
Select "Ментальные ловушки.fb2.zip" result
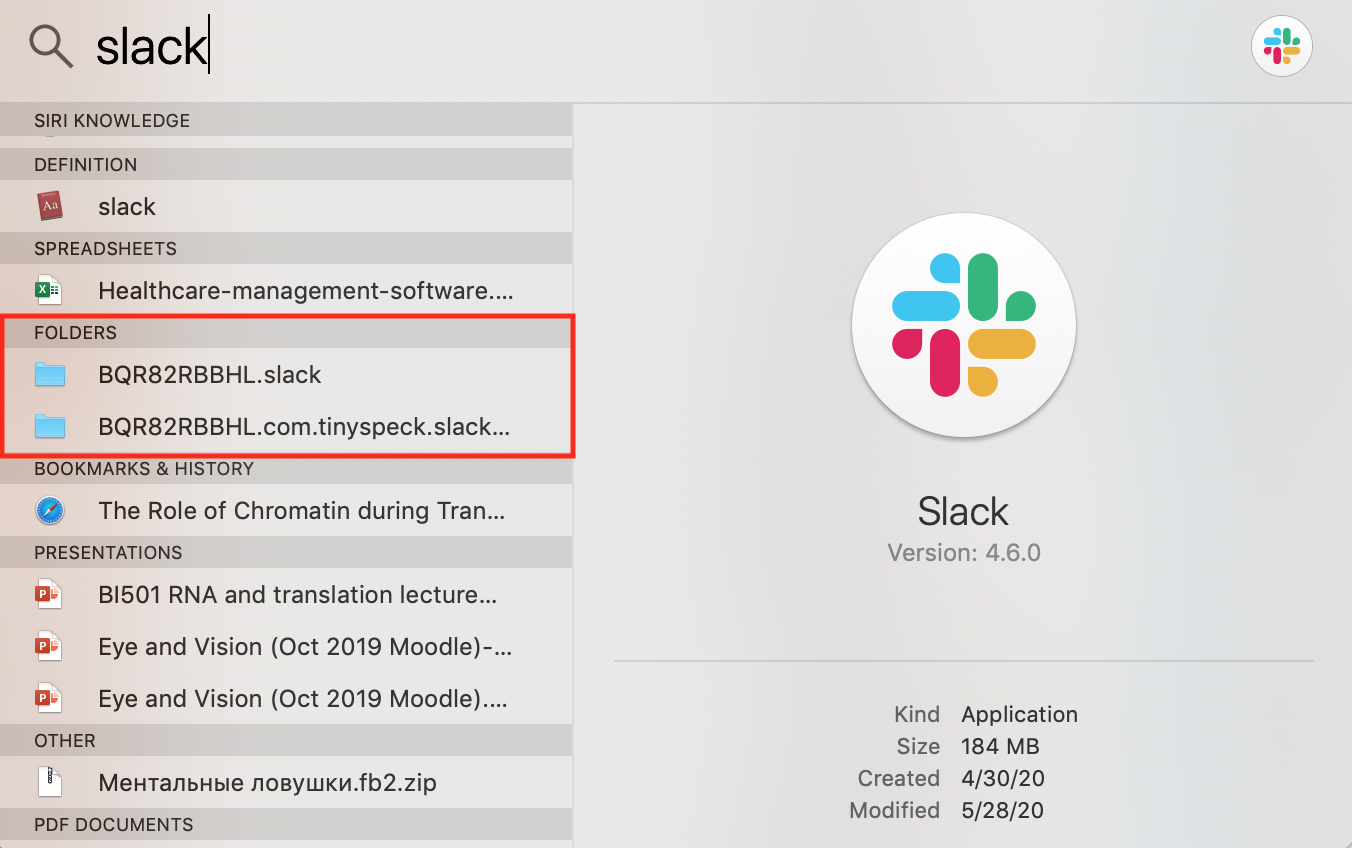[x=286, y=782]
